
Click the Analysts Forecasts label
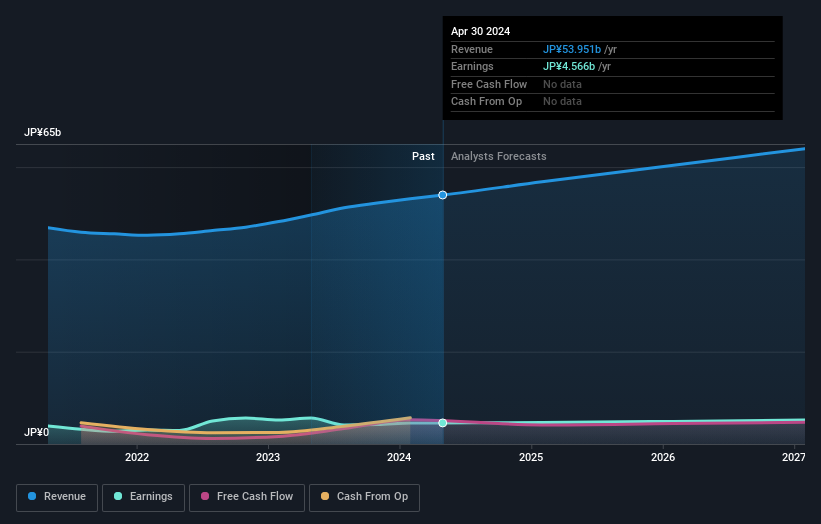pos(498,156)
